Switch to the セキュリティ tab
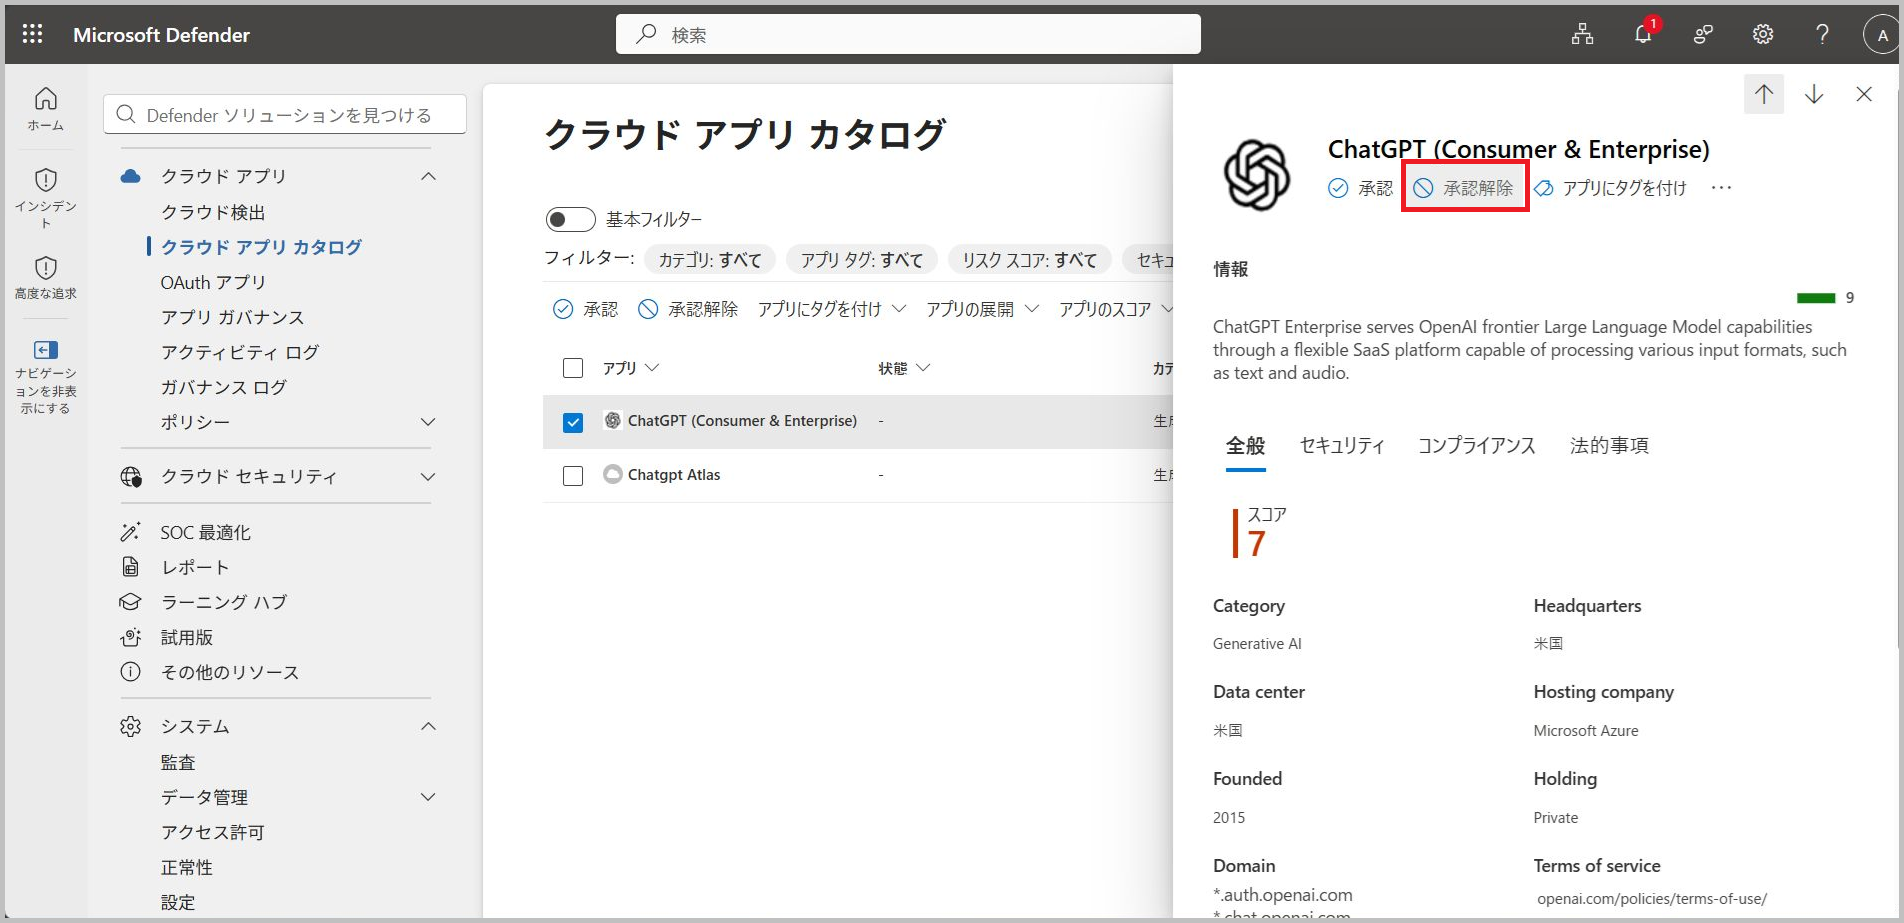The height and width of the screenshot is (923, 1904). pos(1342,446)
